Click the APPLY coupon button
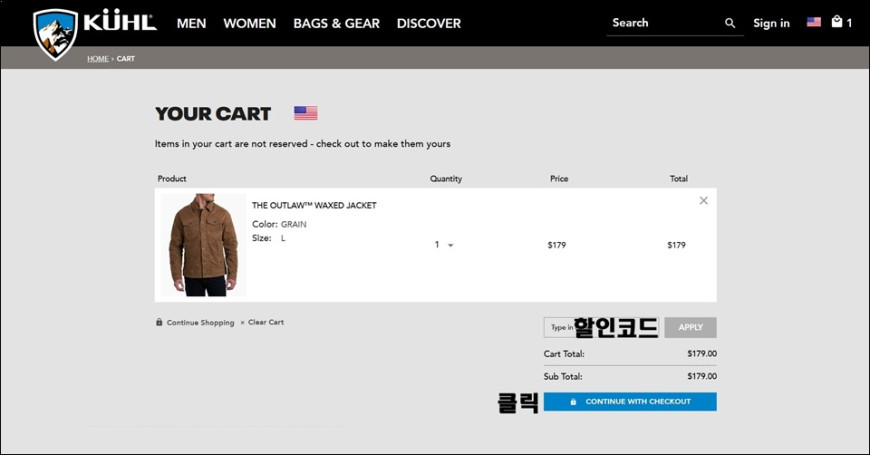This screenshot has width=870, height=455. [x=691, y=327]
